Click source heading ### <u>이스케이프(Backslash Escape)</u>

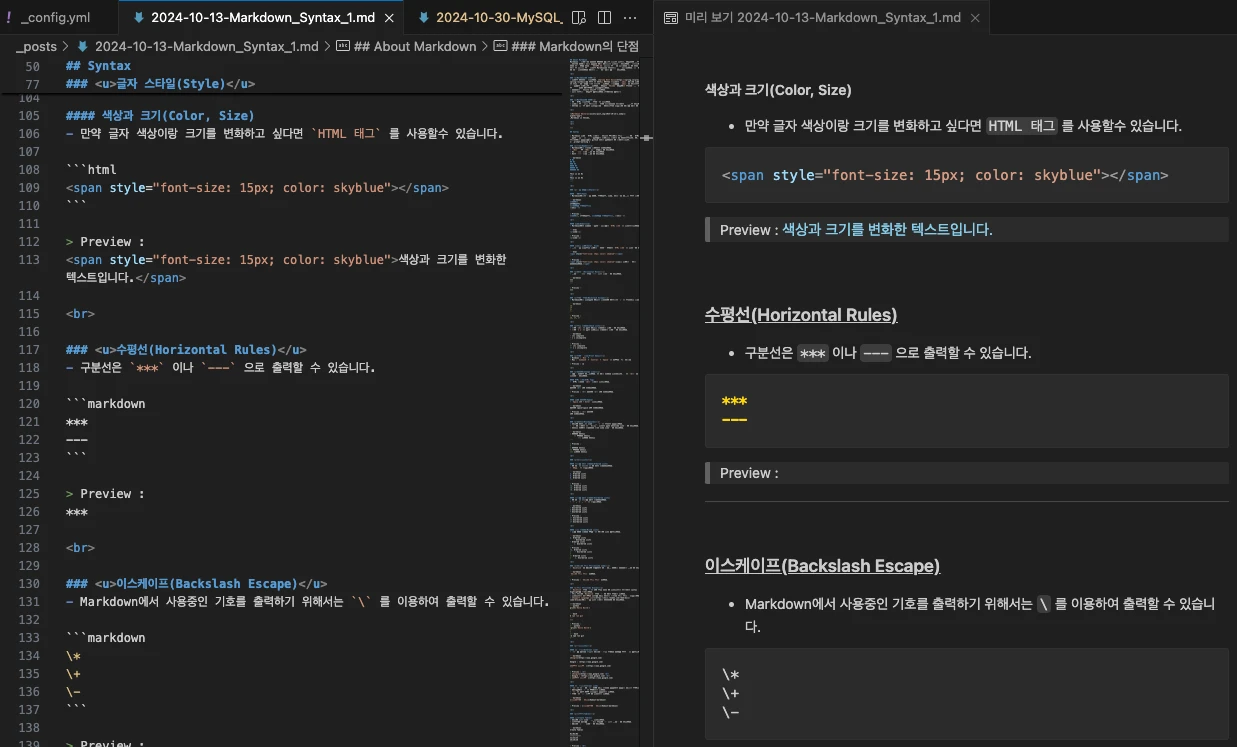click(x=196, y=584)
